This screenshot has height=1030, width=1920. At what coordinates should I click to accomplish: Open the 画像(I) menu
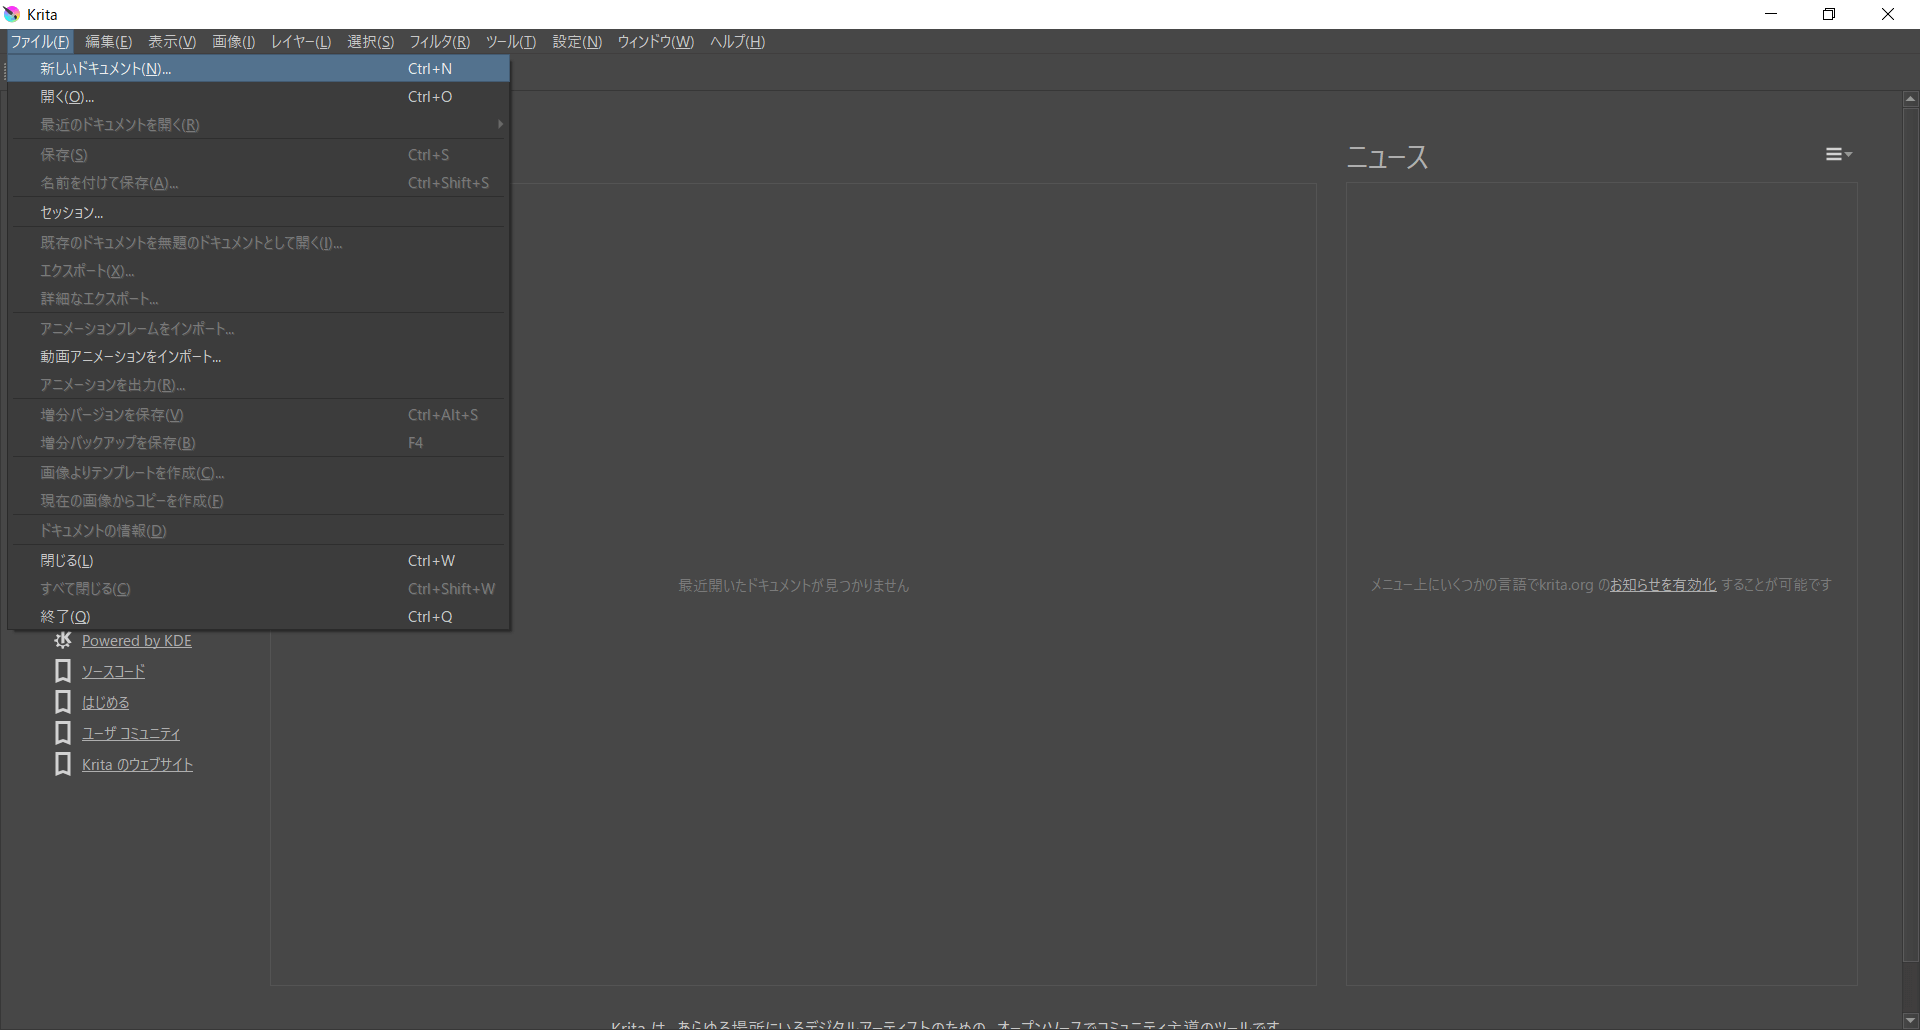[234, 41]
